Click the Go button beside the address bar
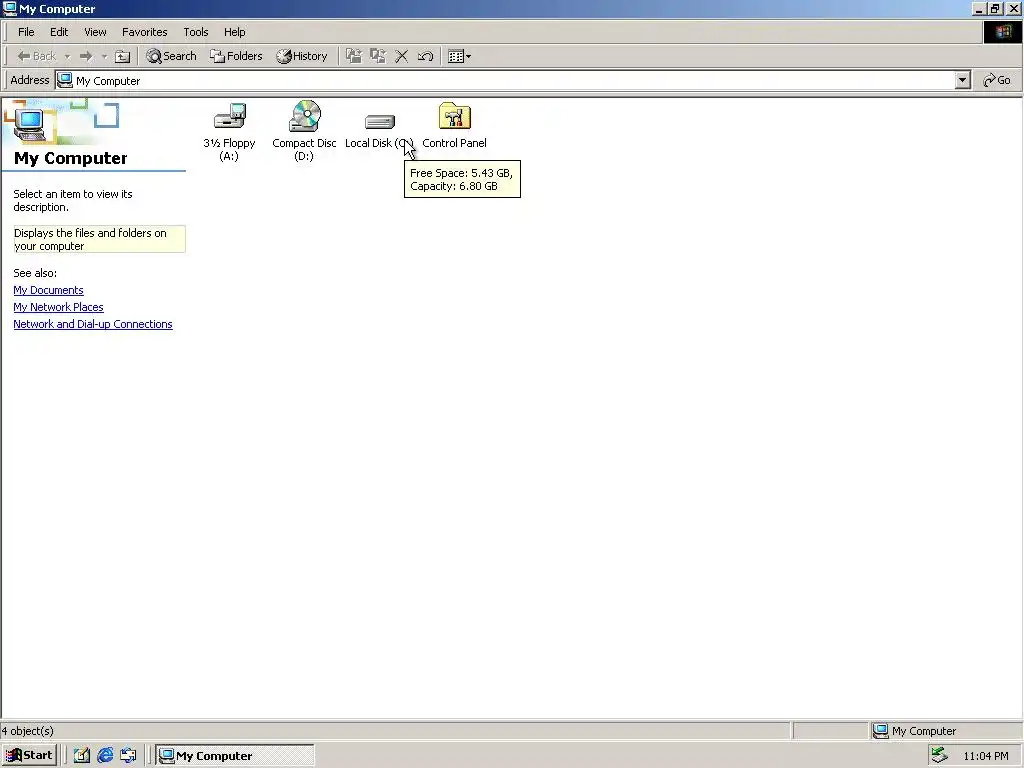Image resolution: width=1024 pixels, height=768 pixels. tap(997, 80)
